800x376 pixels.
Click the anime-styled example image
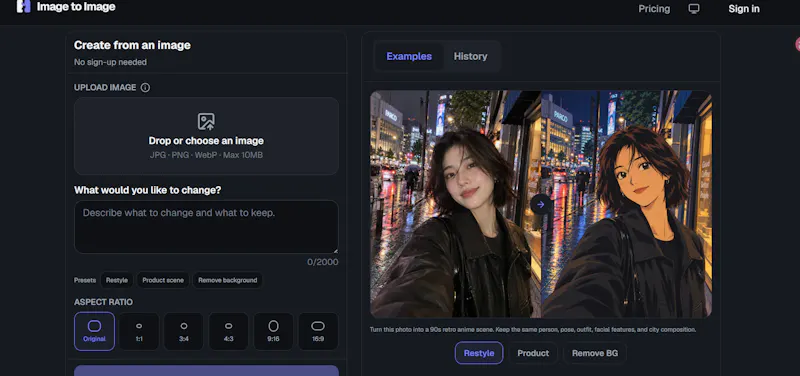tap(627, 204)
